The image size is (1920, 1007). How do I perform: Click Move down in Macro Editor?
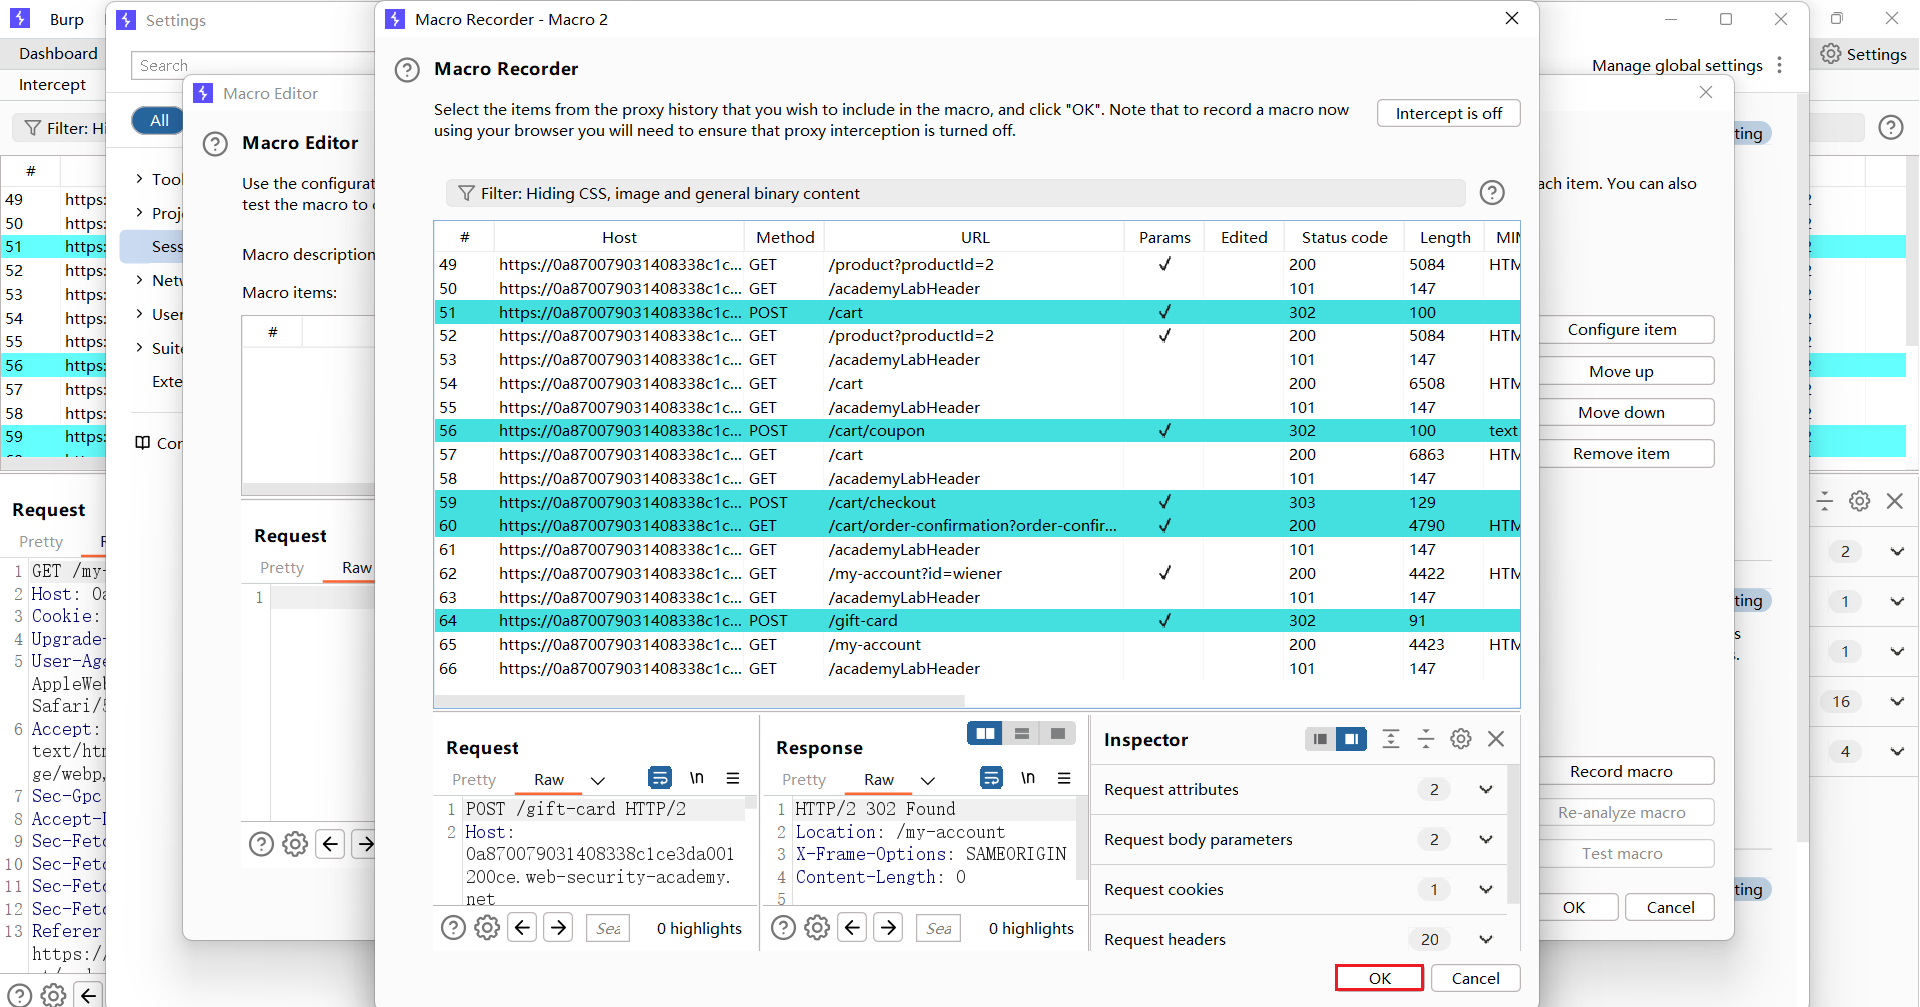point(1622,412)
